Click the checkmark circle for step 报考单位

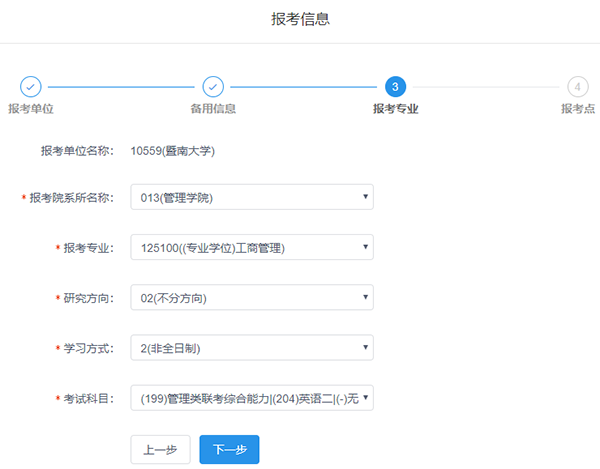point(30,87)
